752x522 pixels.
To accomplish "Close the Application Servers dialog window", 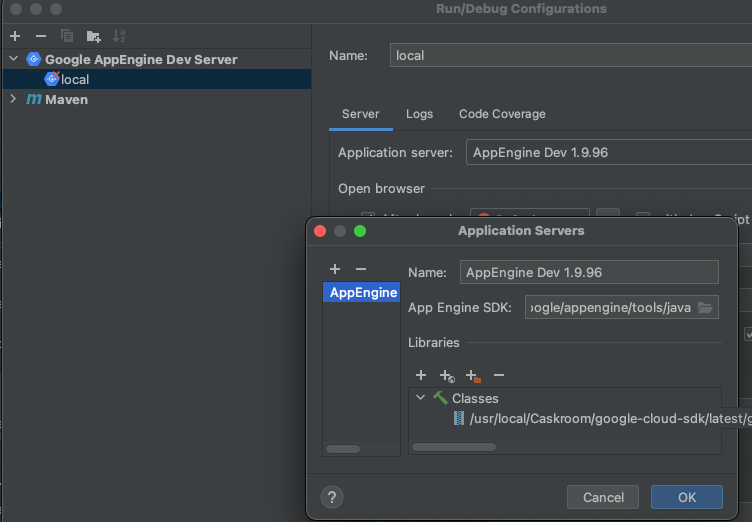I will (320, 231).
